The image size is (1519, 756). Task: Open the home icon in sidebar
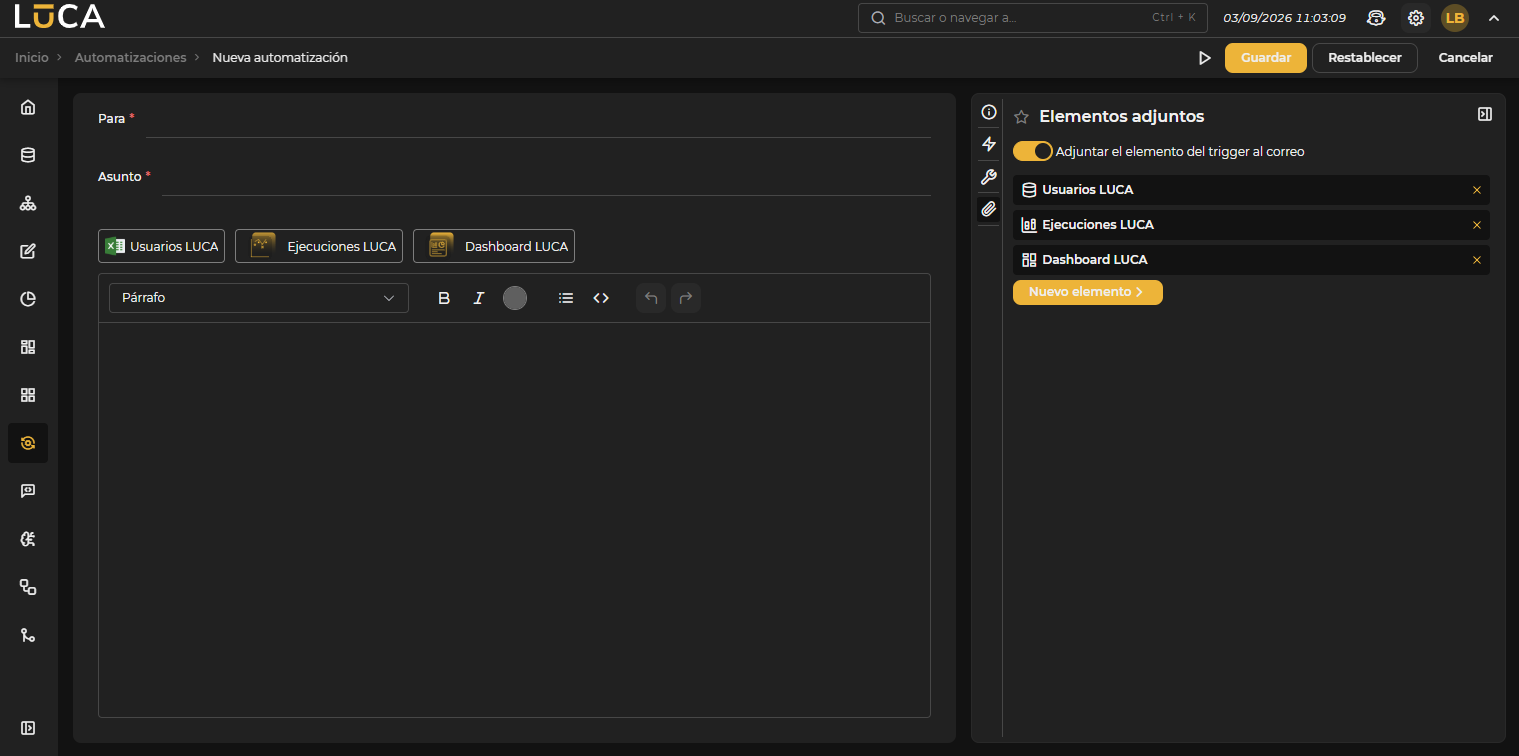point(28,107)
